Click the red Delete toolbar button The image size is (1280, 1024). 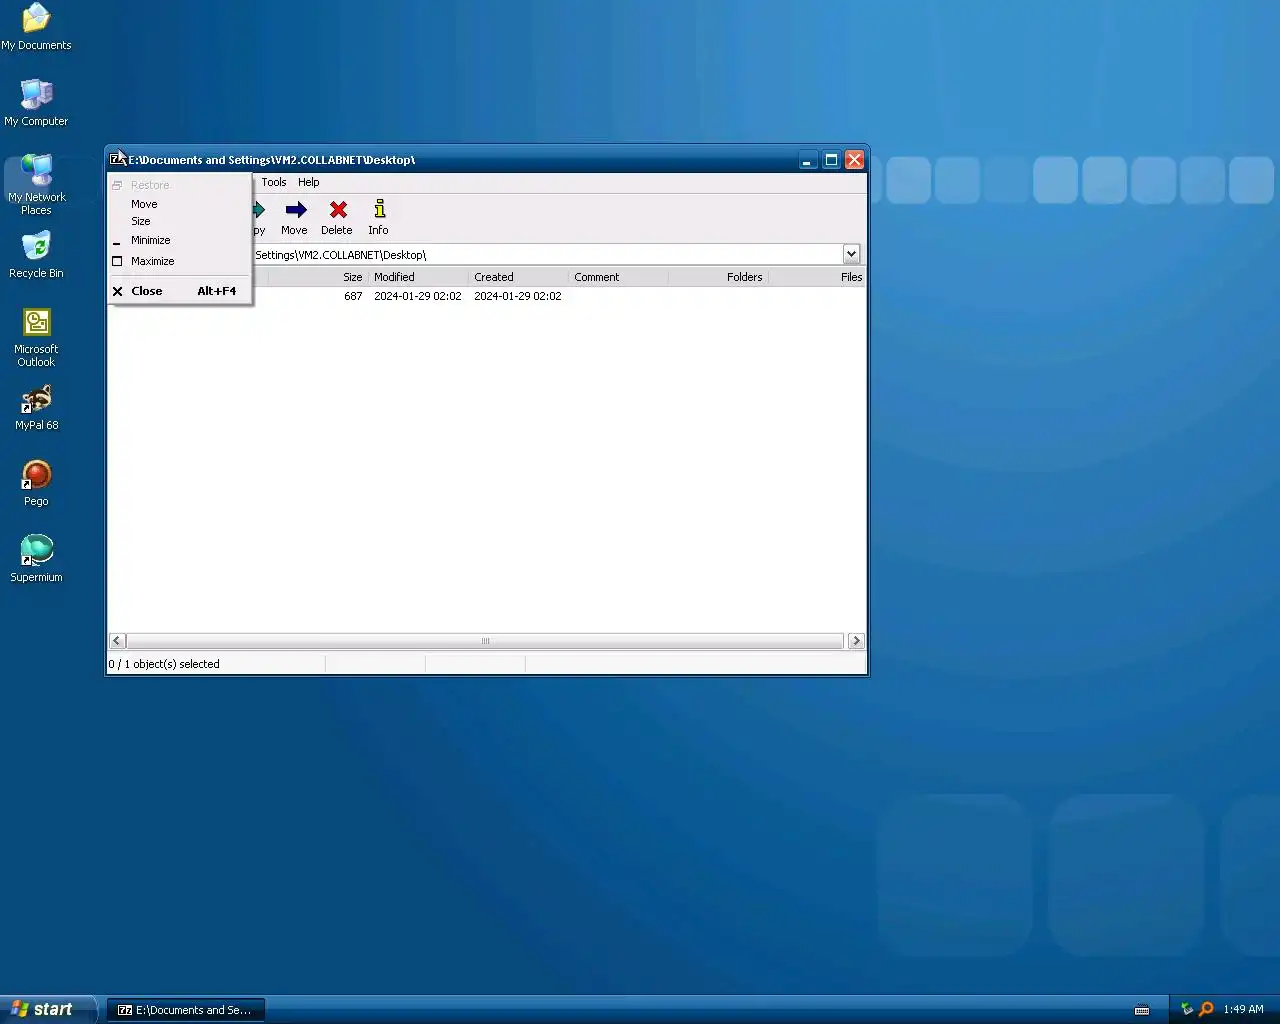[337, 217]
